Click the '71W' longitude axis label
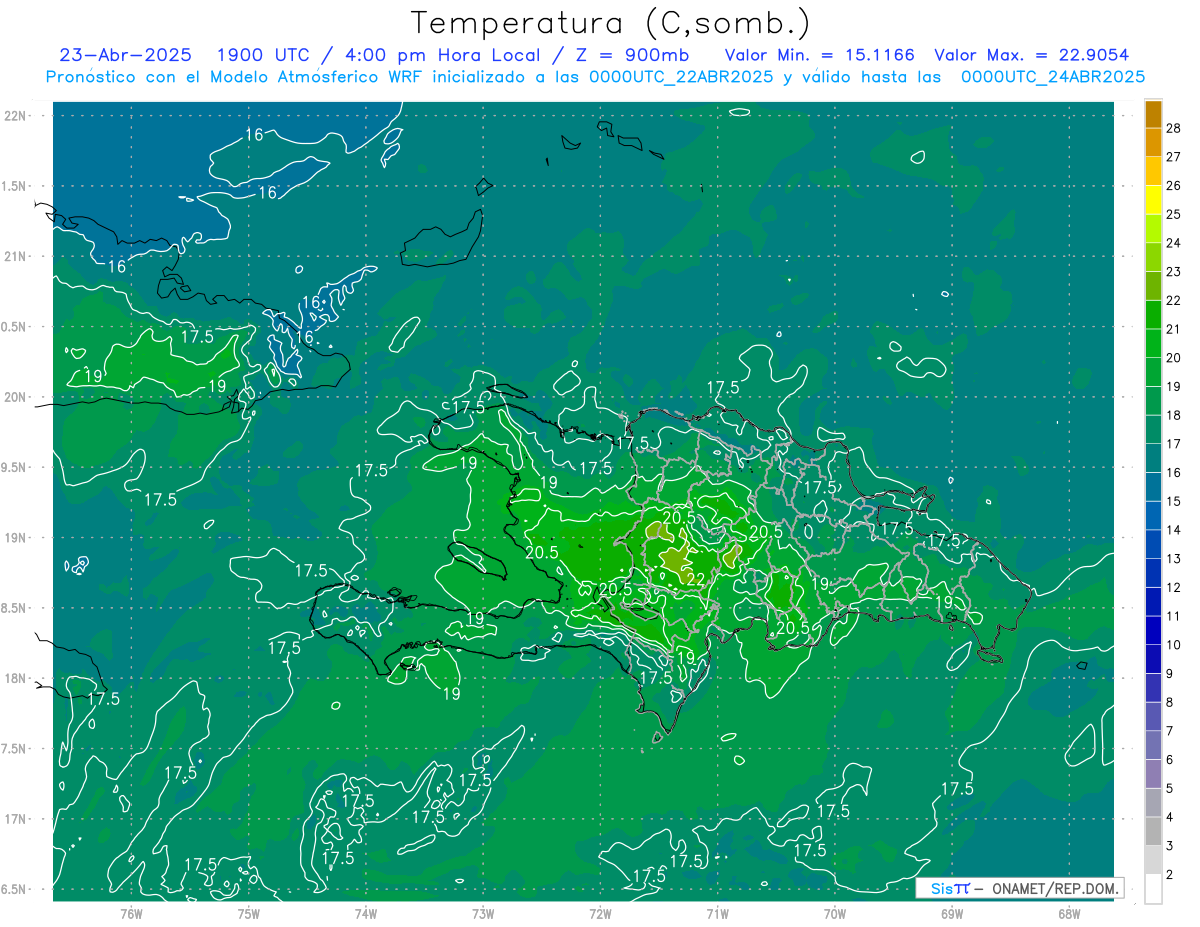 coord(717,914)
